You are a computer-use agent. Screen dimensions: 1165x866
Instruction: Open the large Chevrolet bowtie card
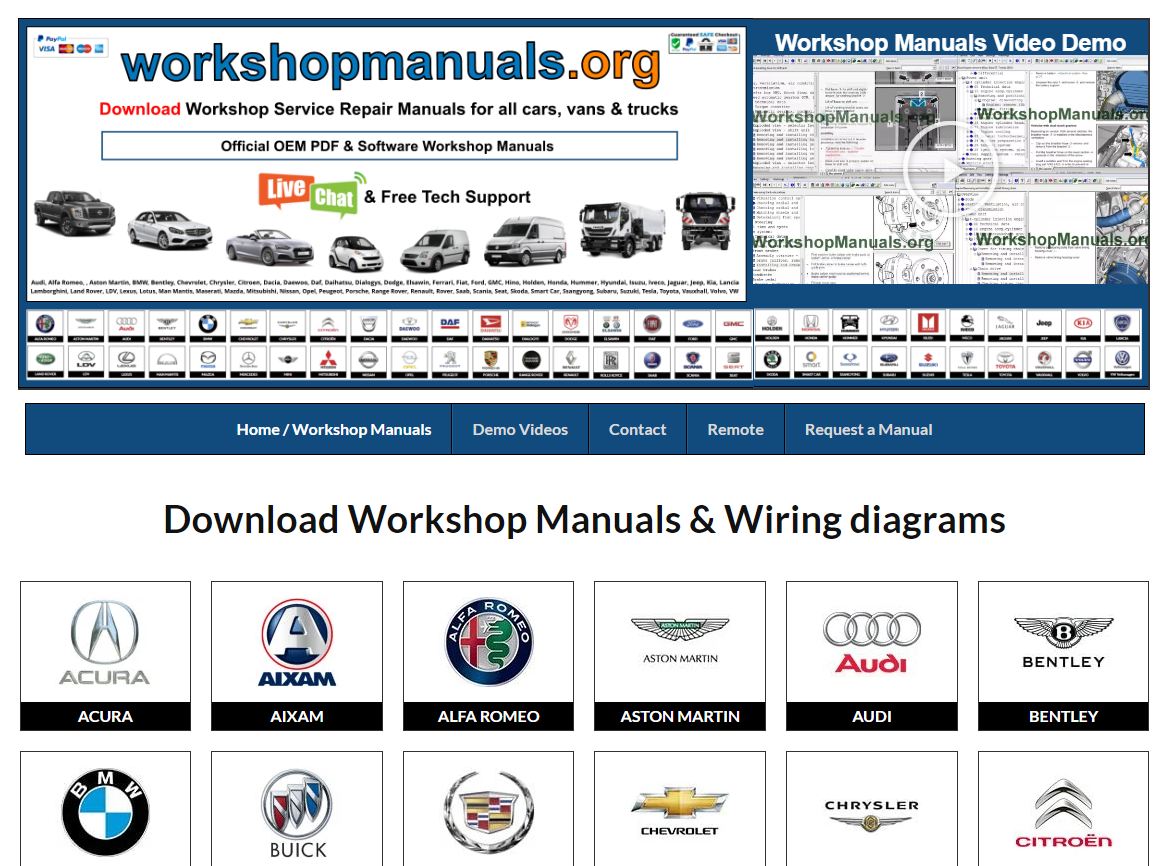(680, 809)
